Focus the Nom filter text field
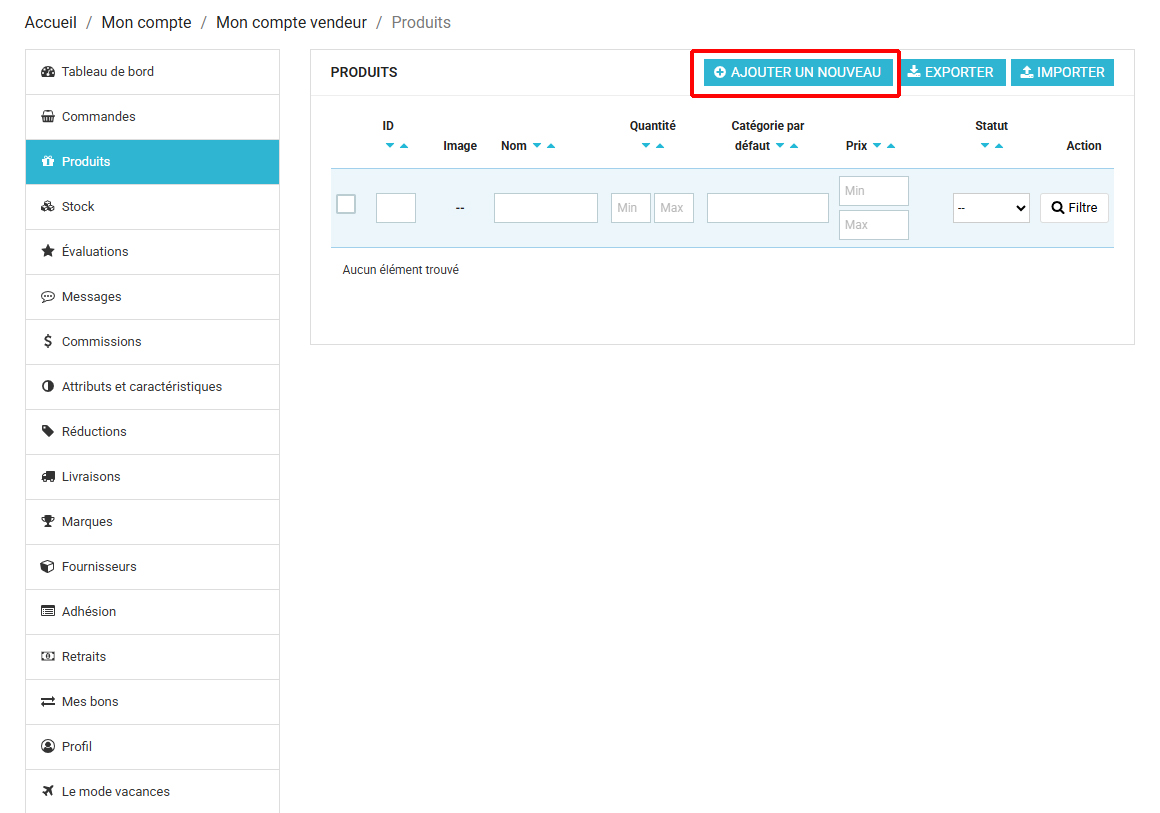This screenshot has width=1160, height=813. [x=545, y=208]
